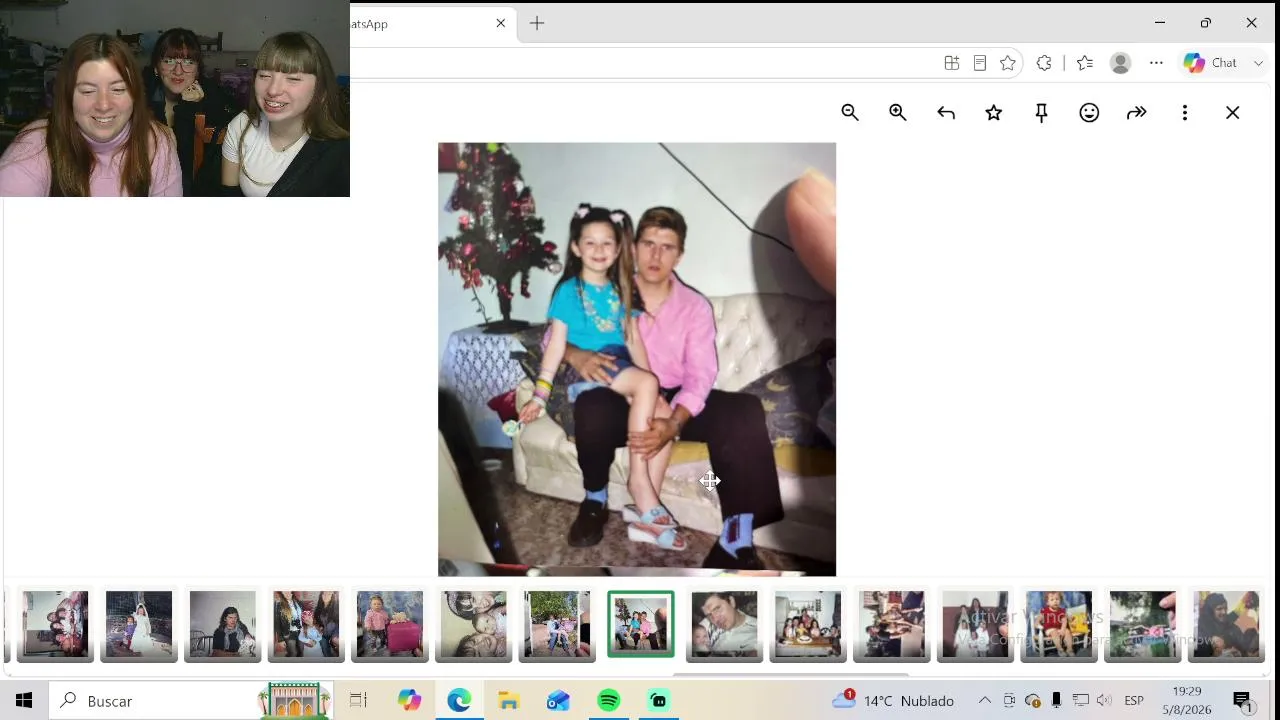This screenshot has height=720, width=1280.
Task: Open the Copilot Chat button
Action: [x=1211, y=63]
